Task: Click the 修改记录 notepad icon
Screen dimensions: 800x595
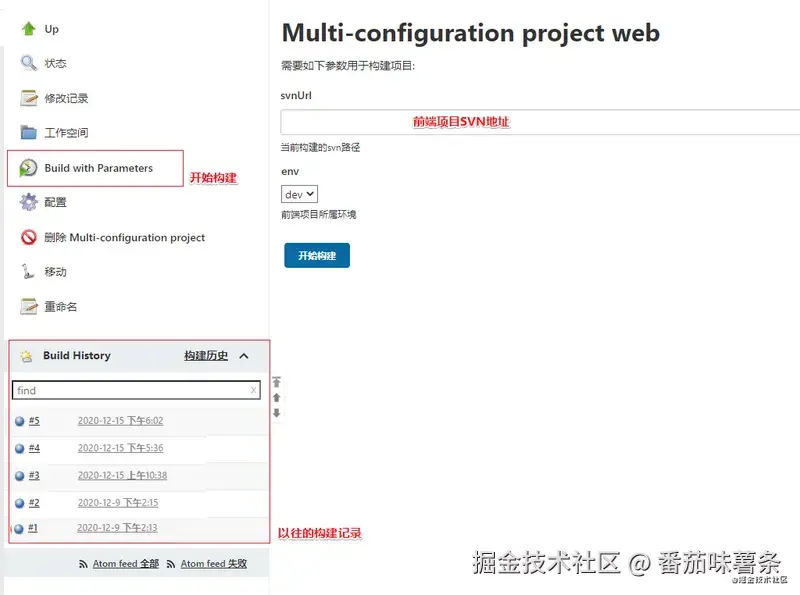Action: pyautogui.click(x=29, y=98)
